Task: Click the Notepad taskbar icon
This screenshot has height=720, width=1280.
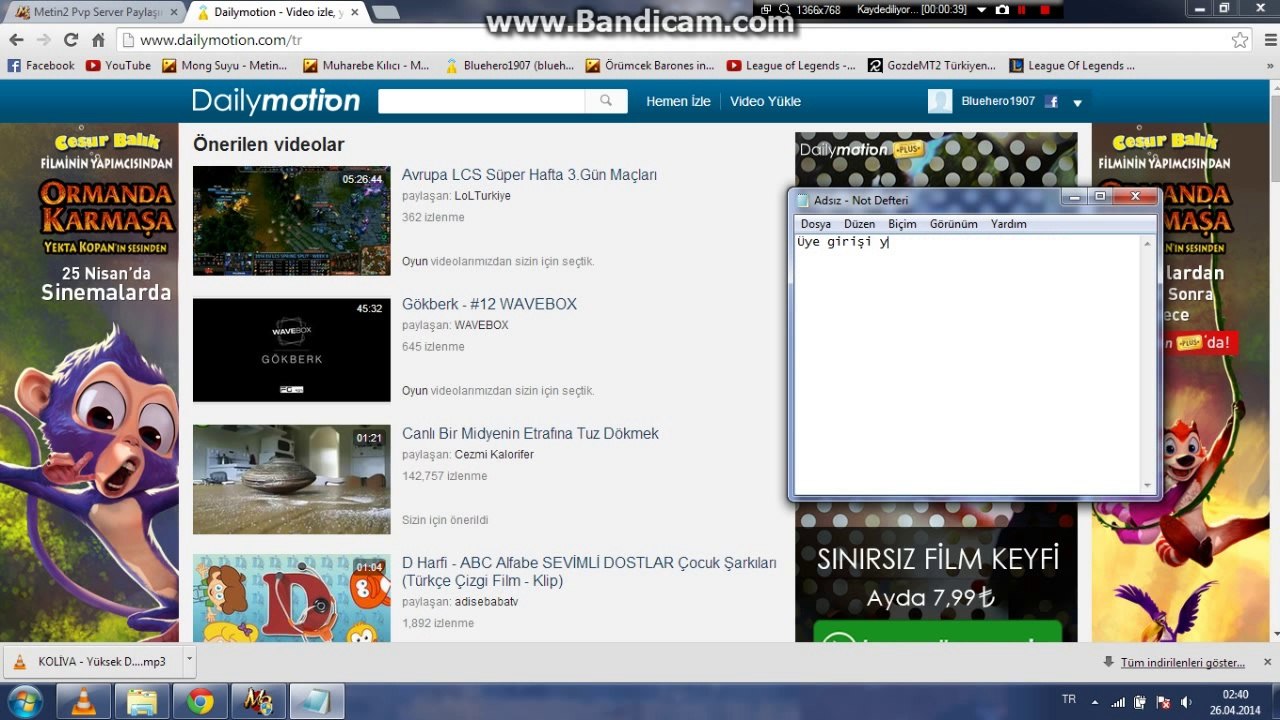Action: 317,701
